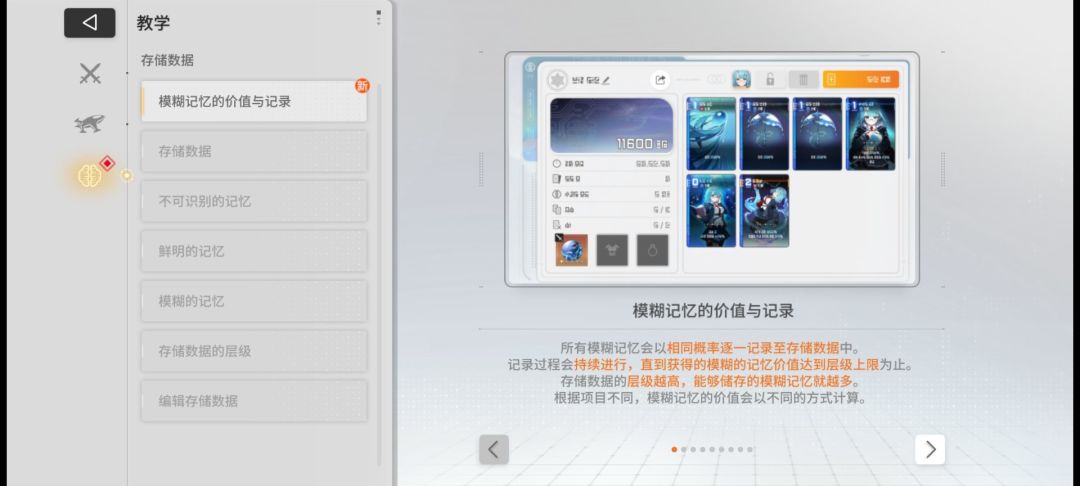Click the 教学 panel title
Image resolution: width=1080 pixels, height=486 pixels.
pyautogui.click(x=153, y=23)
